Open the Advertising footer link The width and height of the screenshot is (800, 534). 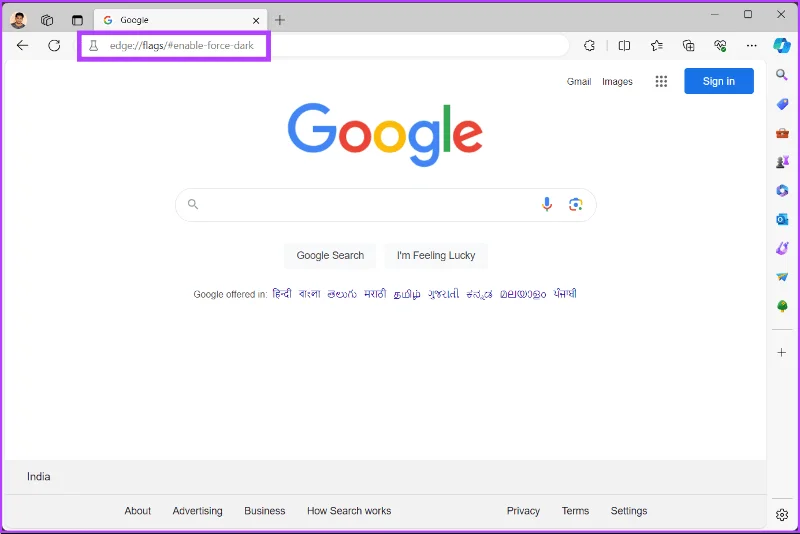[197, 511]
